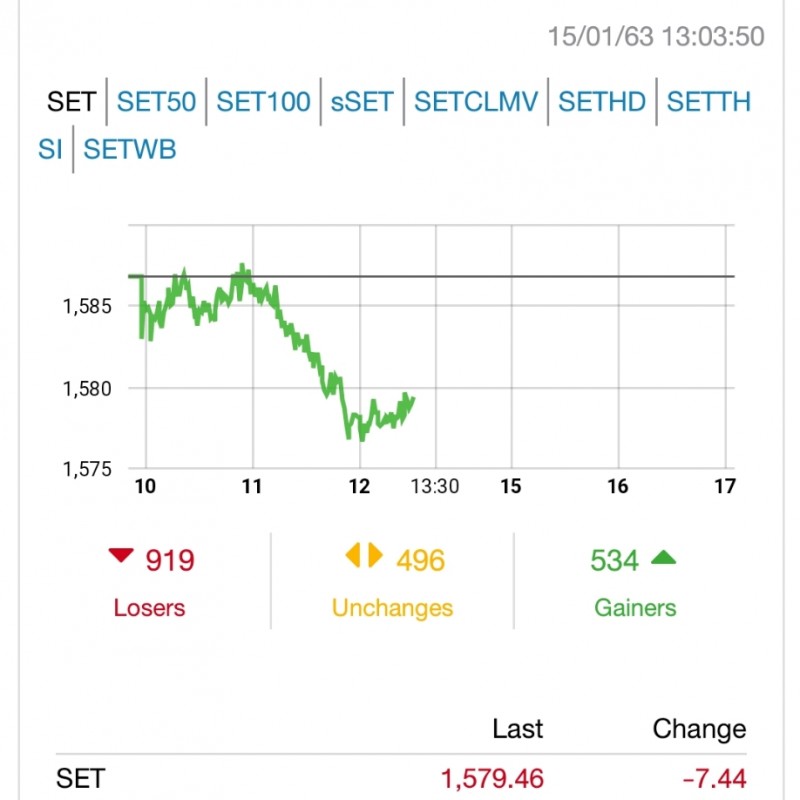Click the red Losers down-arrow icon
This screenshot has width=800, height=800.
(x=121, y=556)
